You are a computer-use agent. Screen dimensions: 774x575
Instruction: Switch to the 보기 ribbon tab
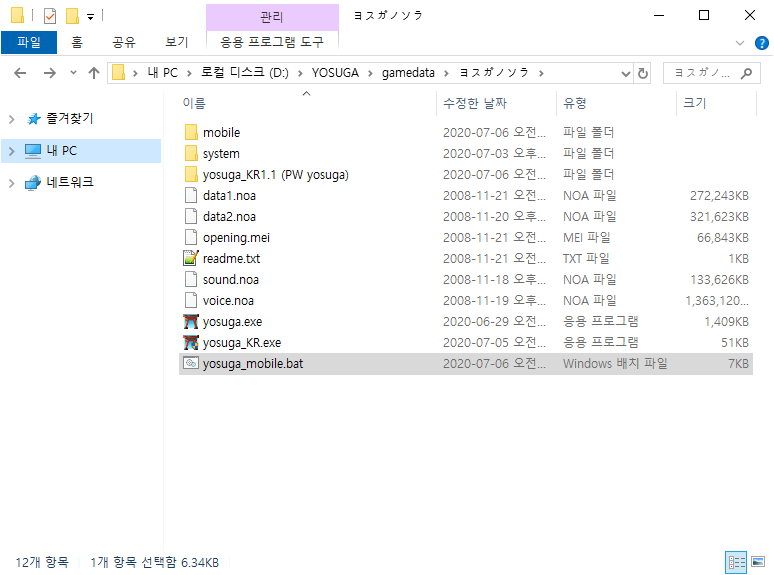[177, 42]
